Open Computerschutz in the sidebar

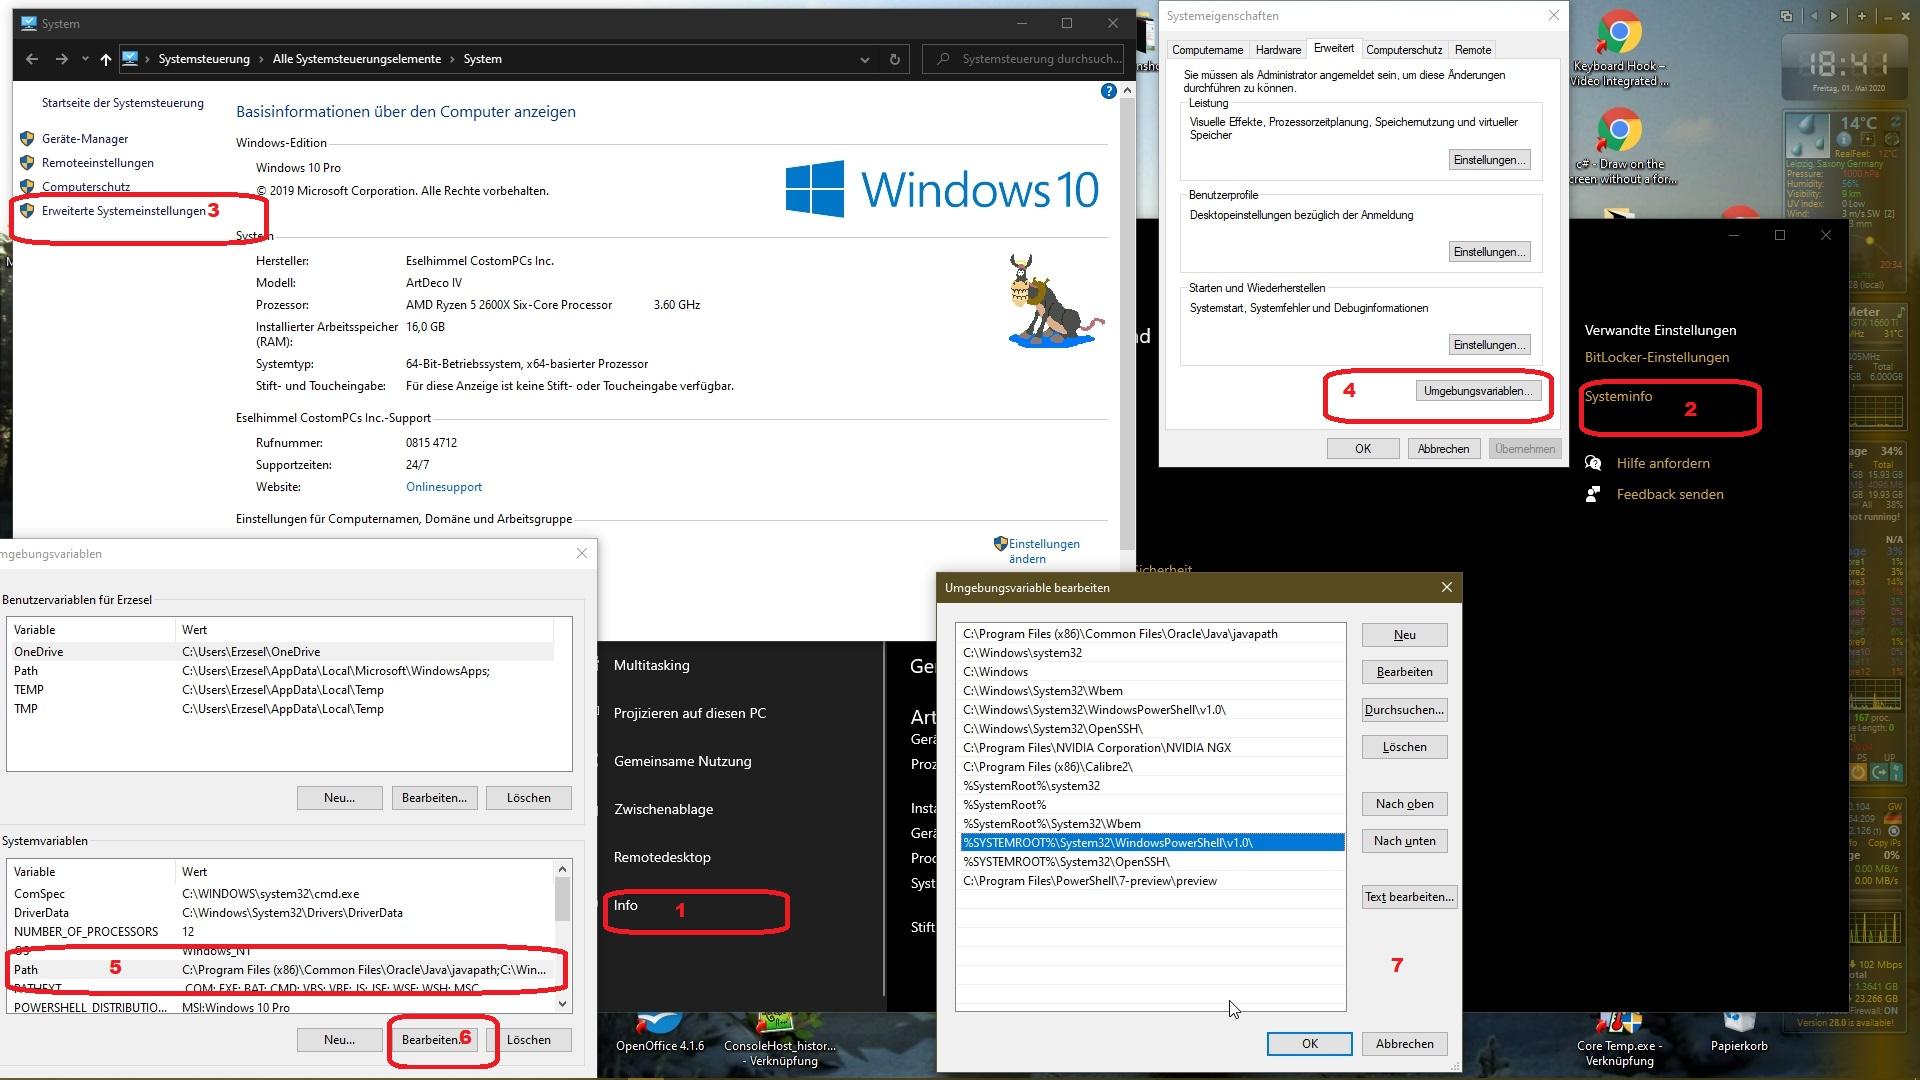85,187
